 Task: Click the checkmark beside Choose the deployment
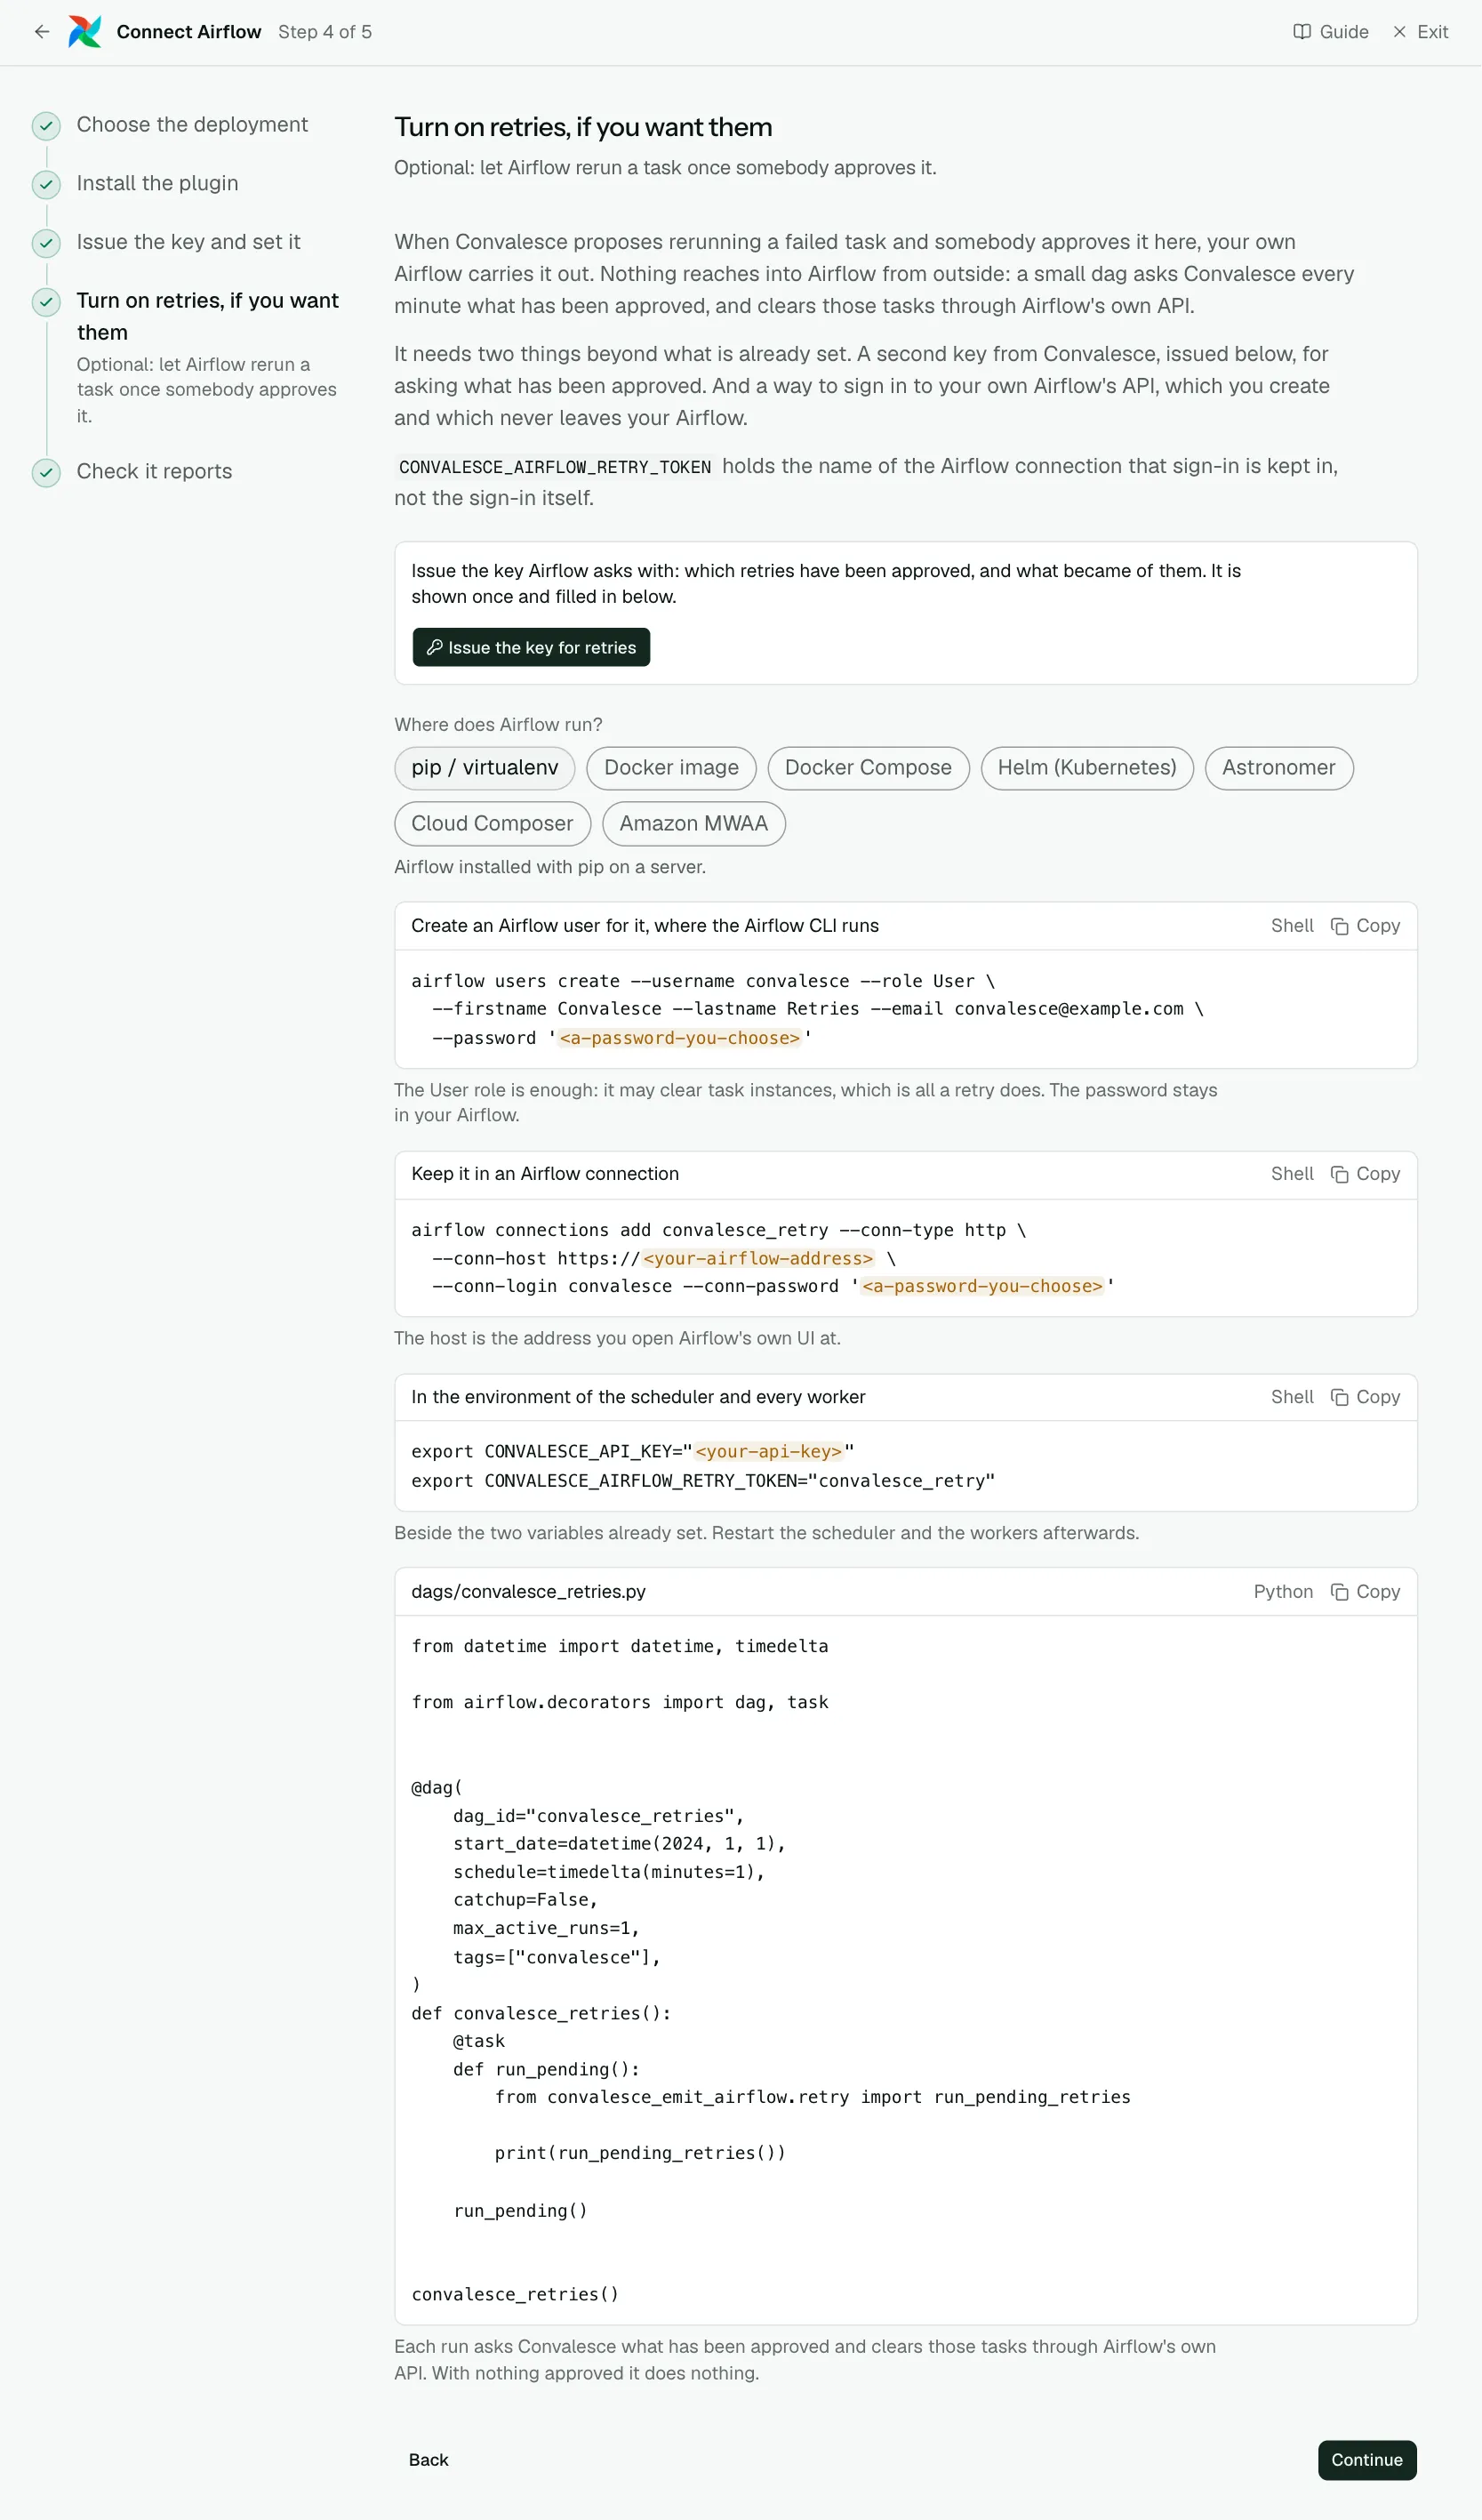(x=46, y=126)
